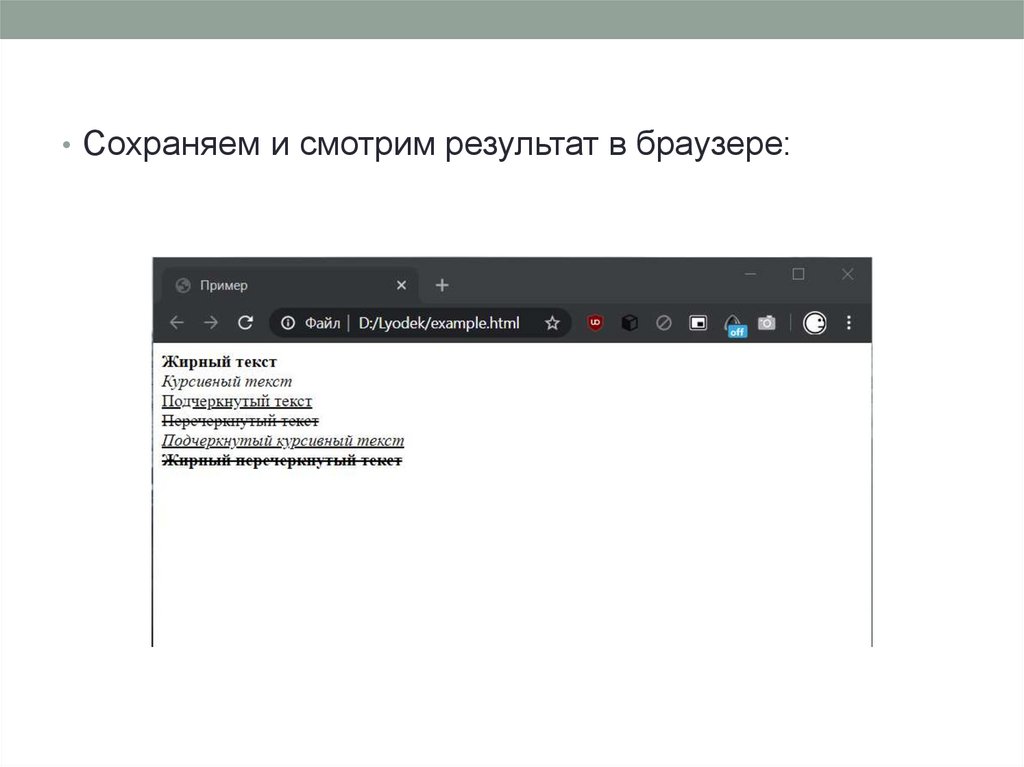Click the underlined line Подчеркнутый текст

coord(236,400)
